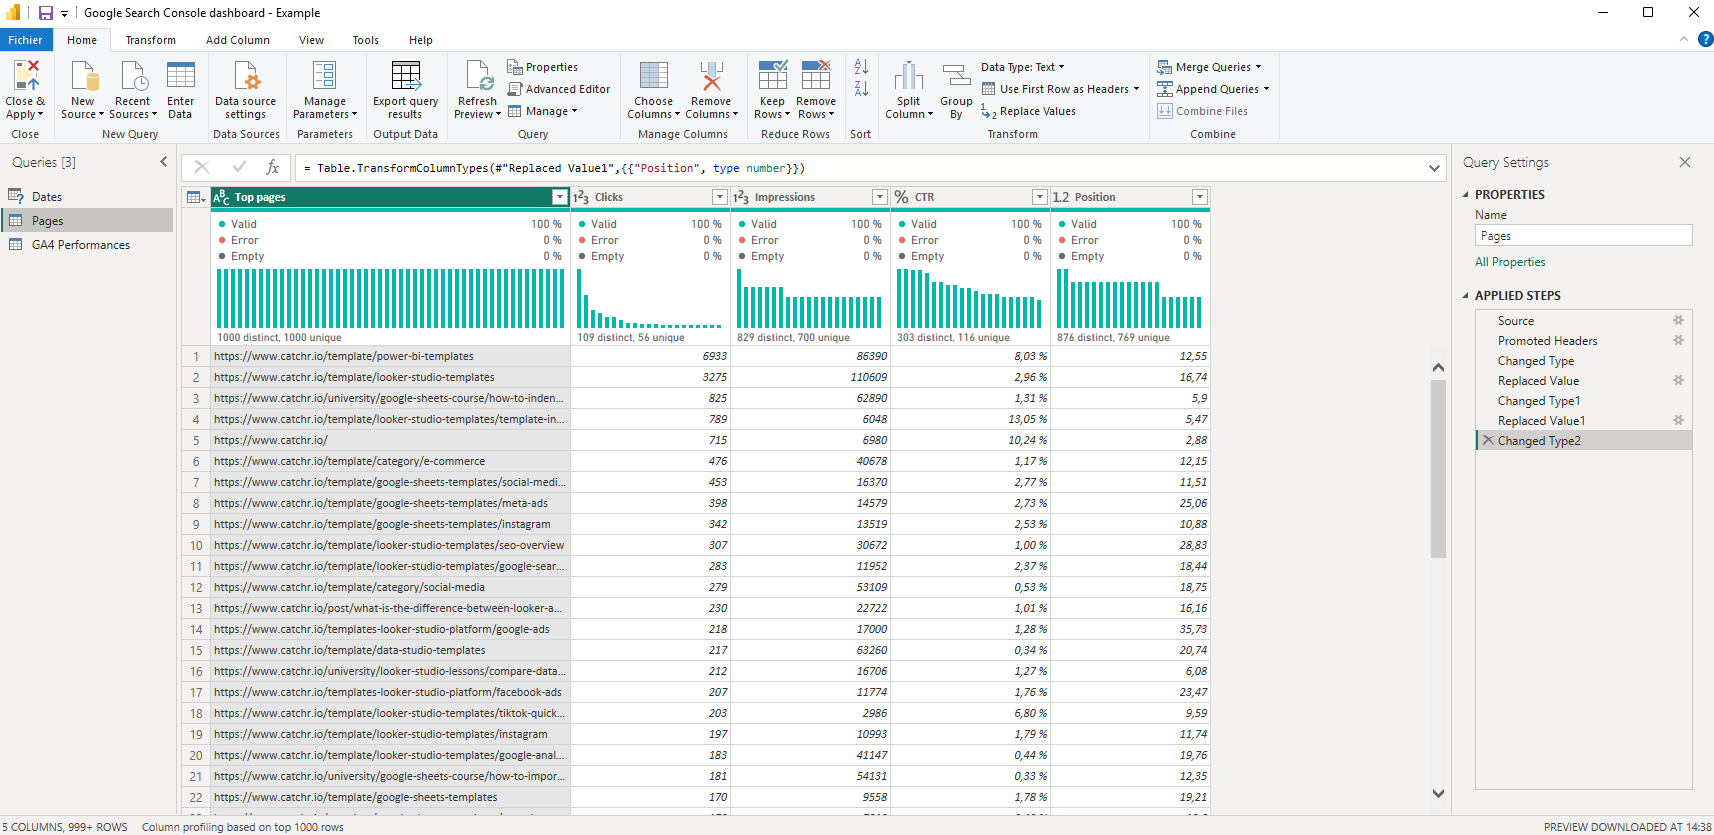Click the vertical scrollbar thumb

1438,469
